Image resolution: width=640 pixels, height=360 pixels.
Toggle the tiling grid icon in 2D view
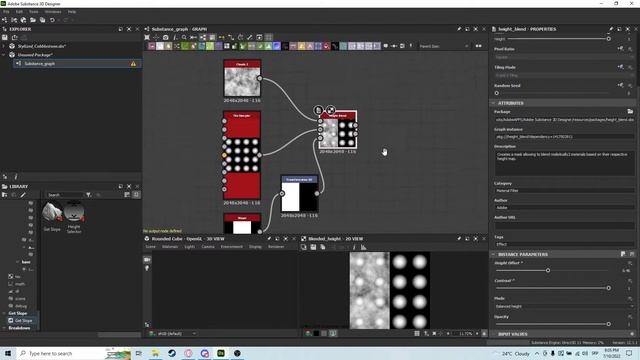[417, 334]
